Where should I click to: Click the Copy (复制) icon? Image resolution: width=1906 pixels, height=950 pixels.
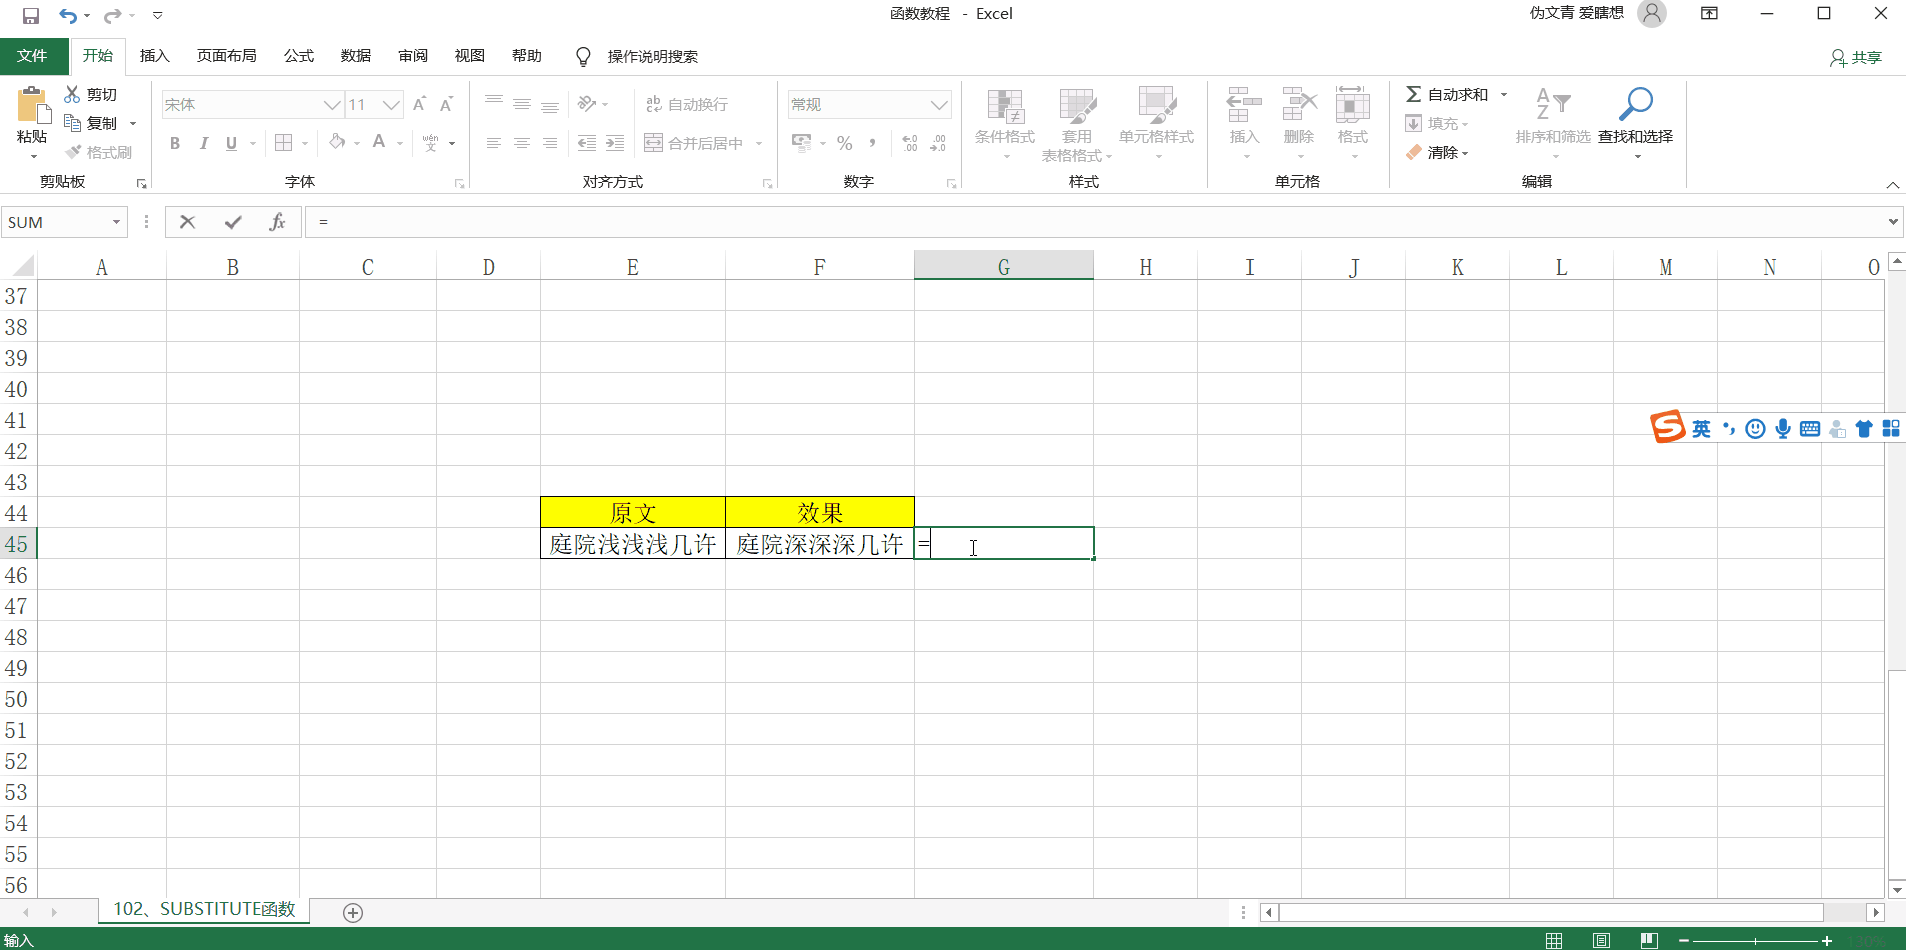point(72,123)
